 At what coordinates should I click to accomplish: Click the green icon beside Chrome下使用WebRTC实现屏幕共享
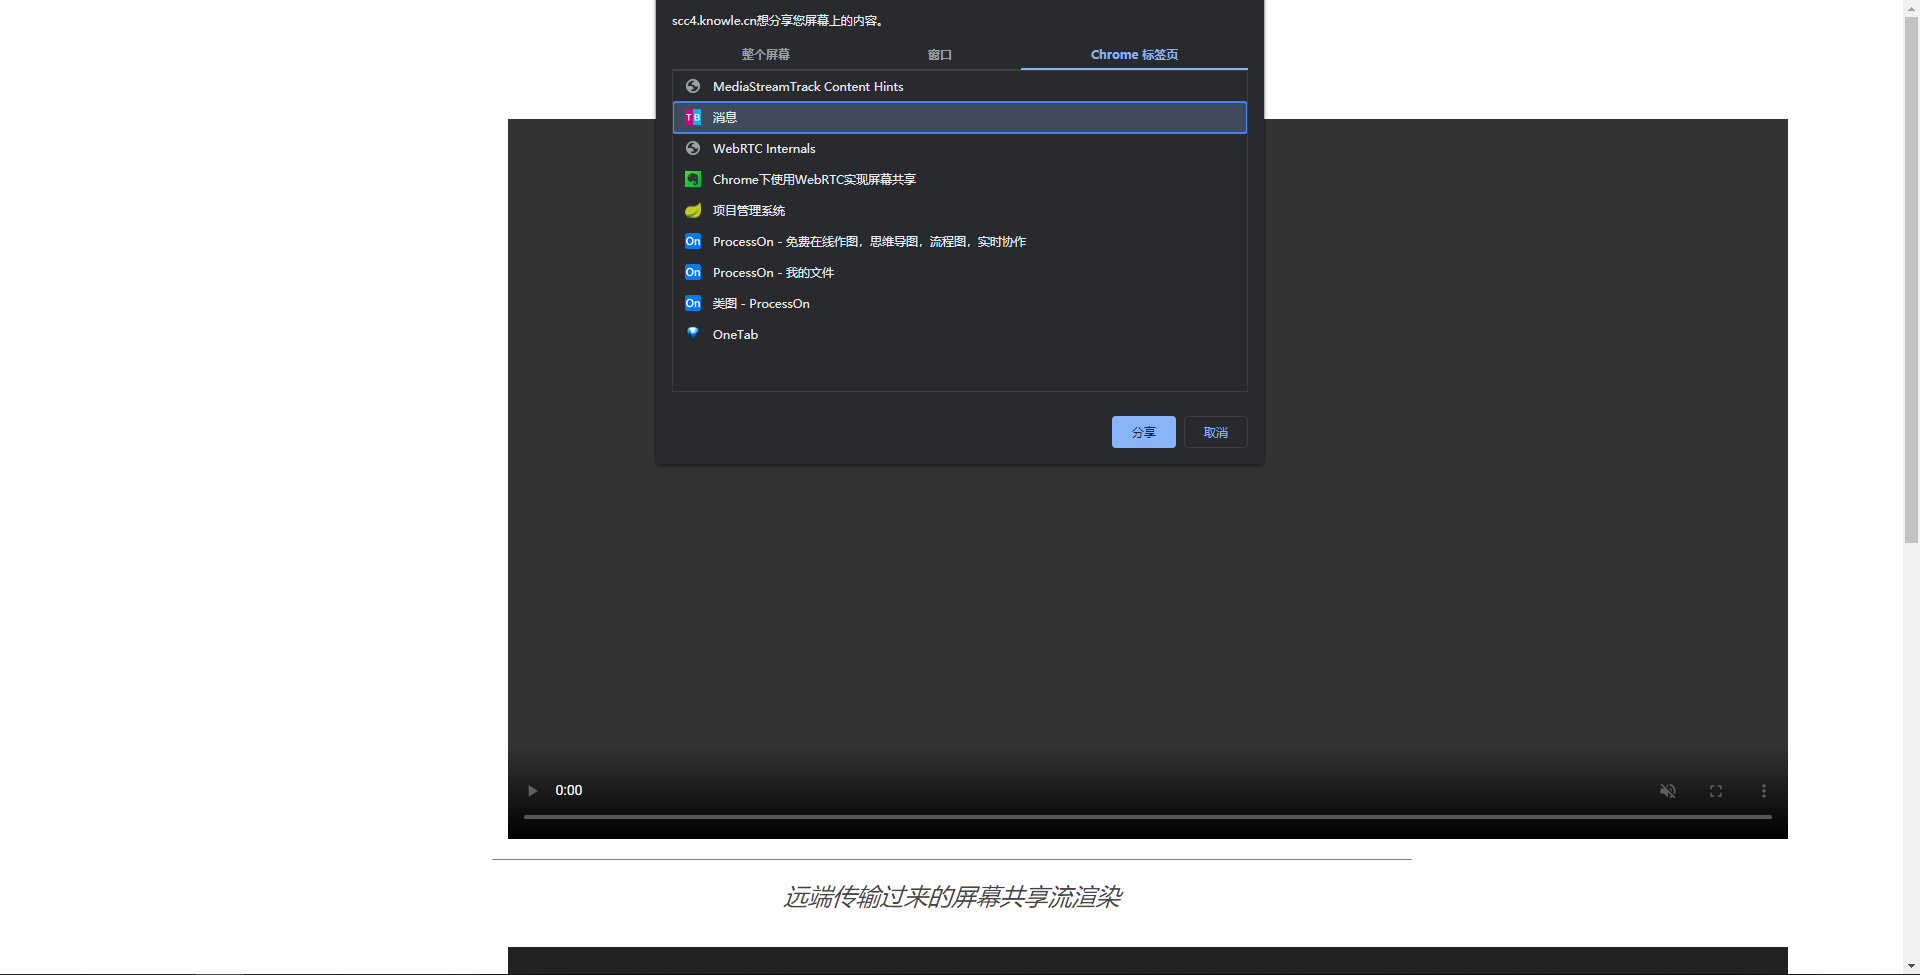[693, 179]
